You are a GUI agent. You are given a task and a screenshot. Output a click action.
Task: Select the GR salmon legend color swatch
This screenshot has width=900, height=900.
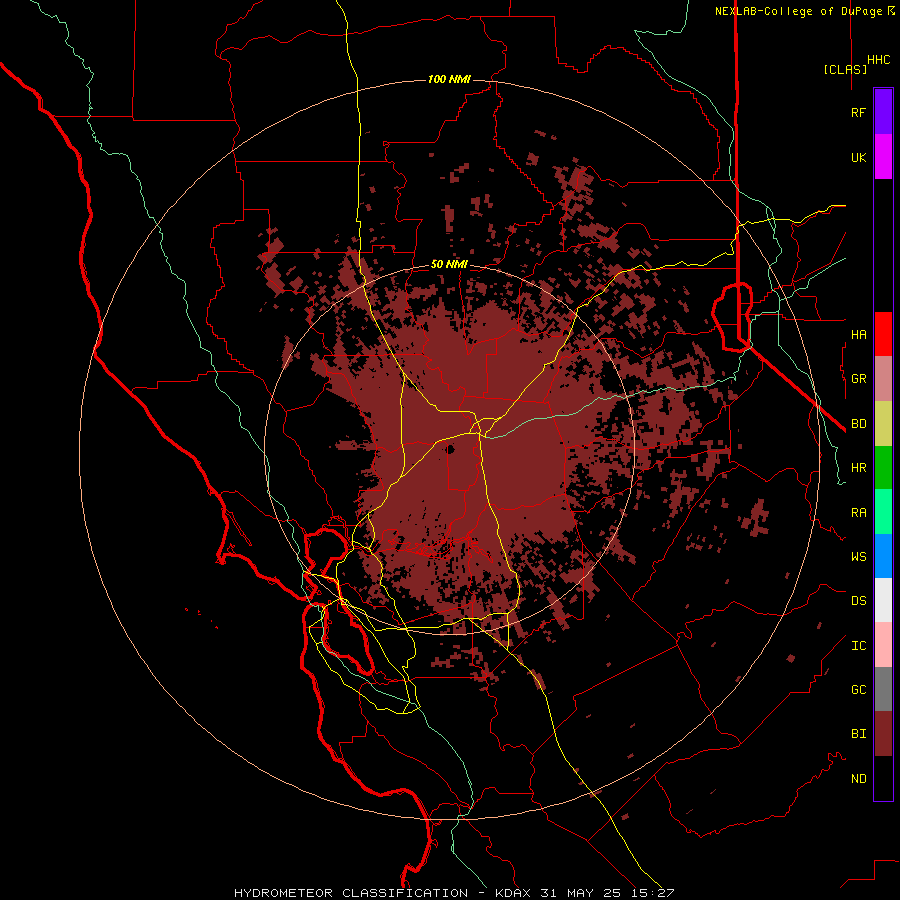point(883,379)
